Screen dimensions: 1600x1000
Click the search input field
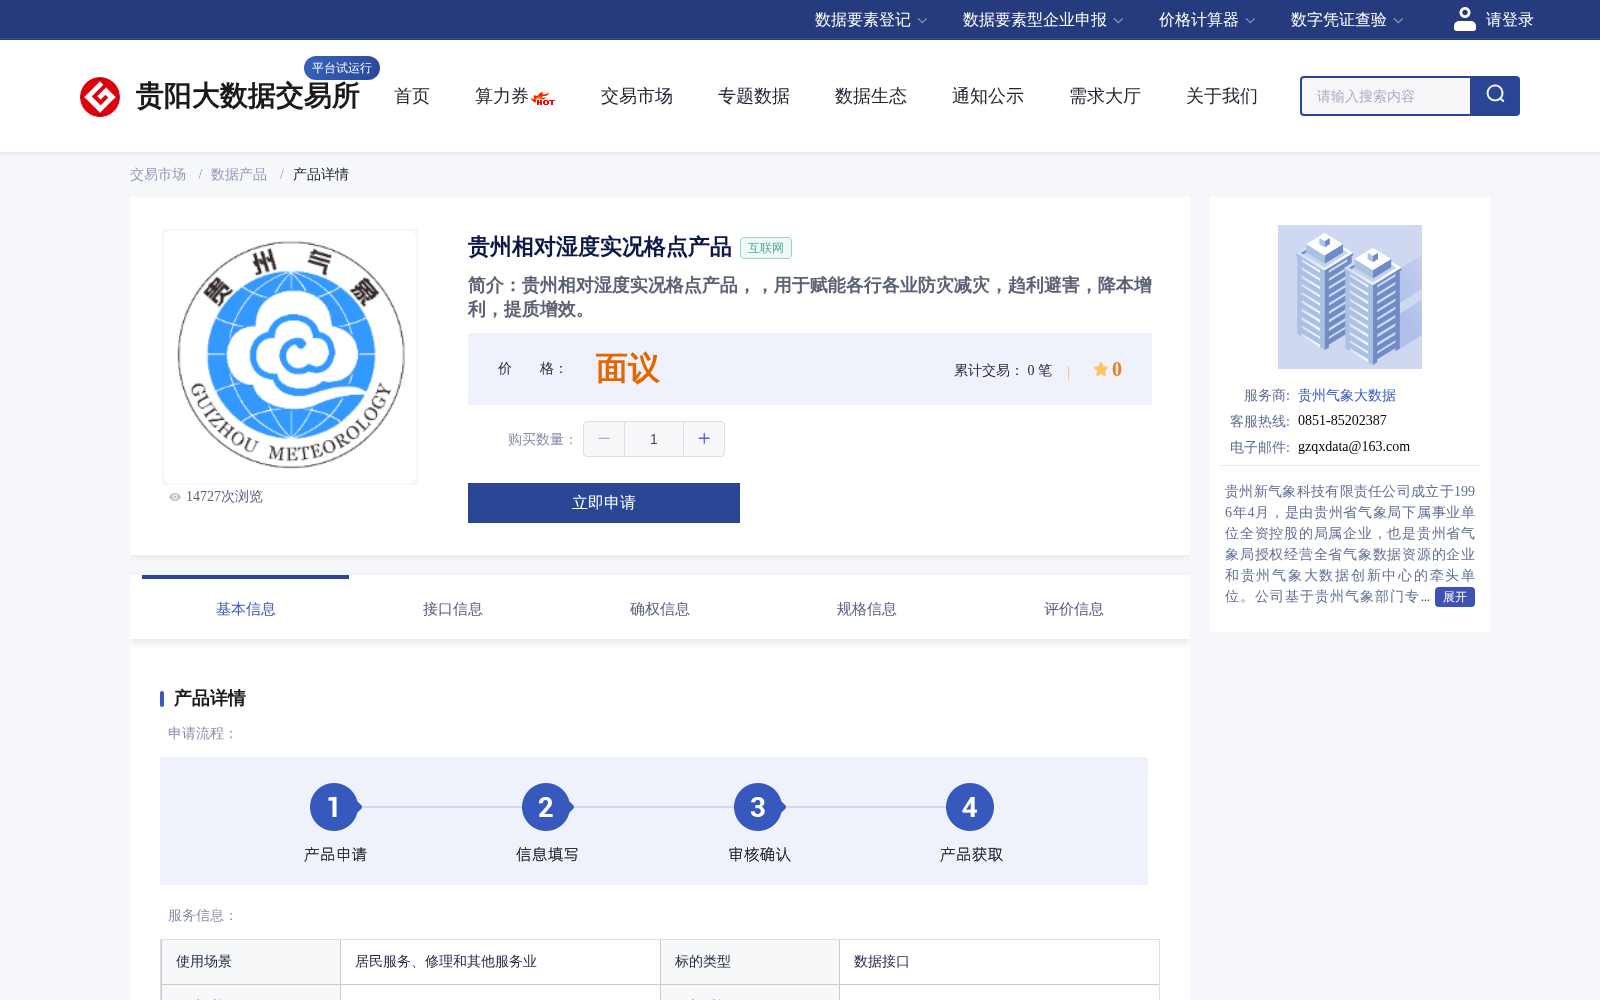point(1386,96)
